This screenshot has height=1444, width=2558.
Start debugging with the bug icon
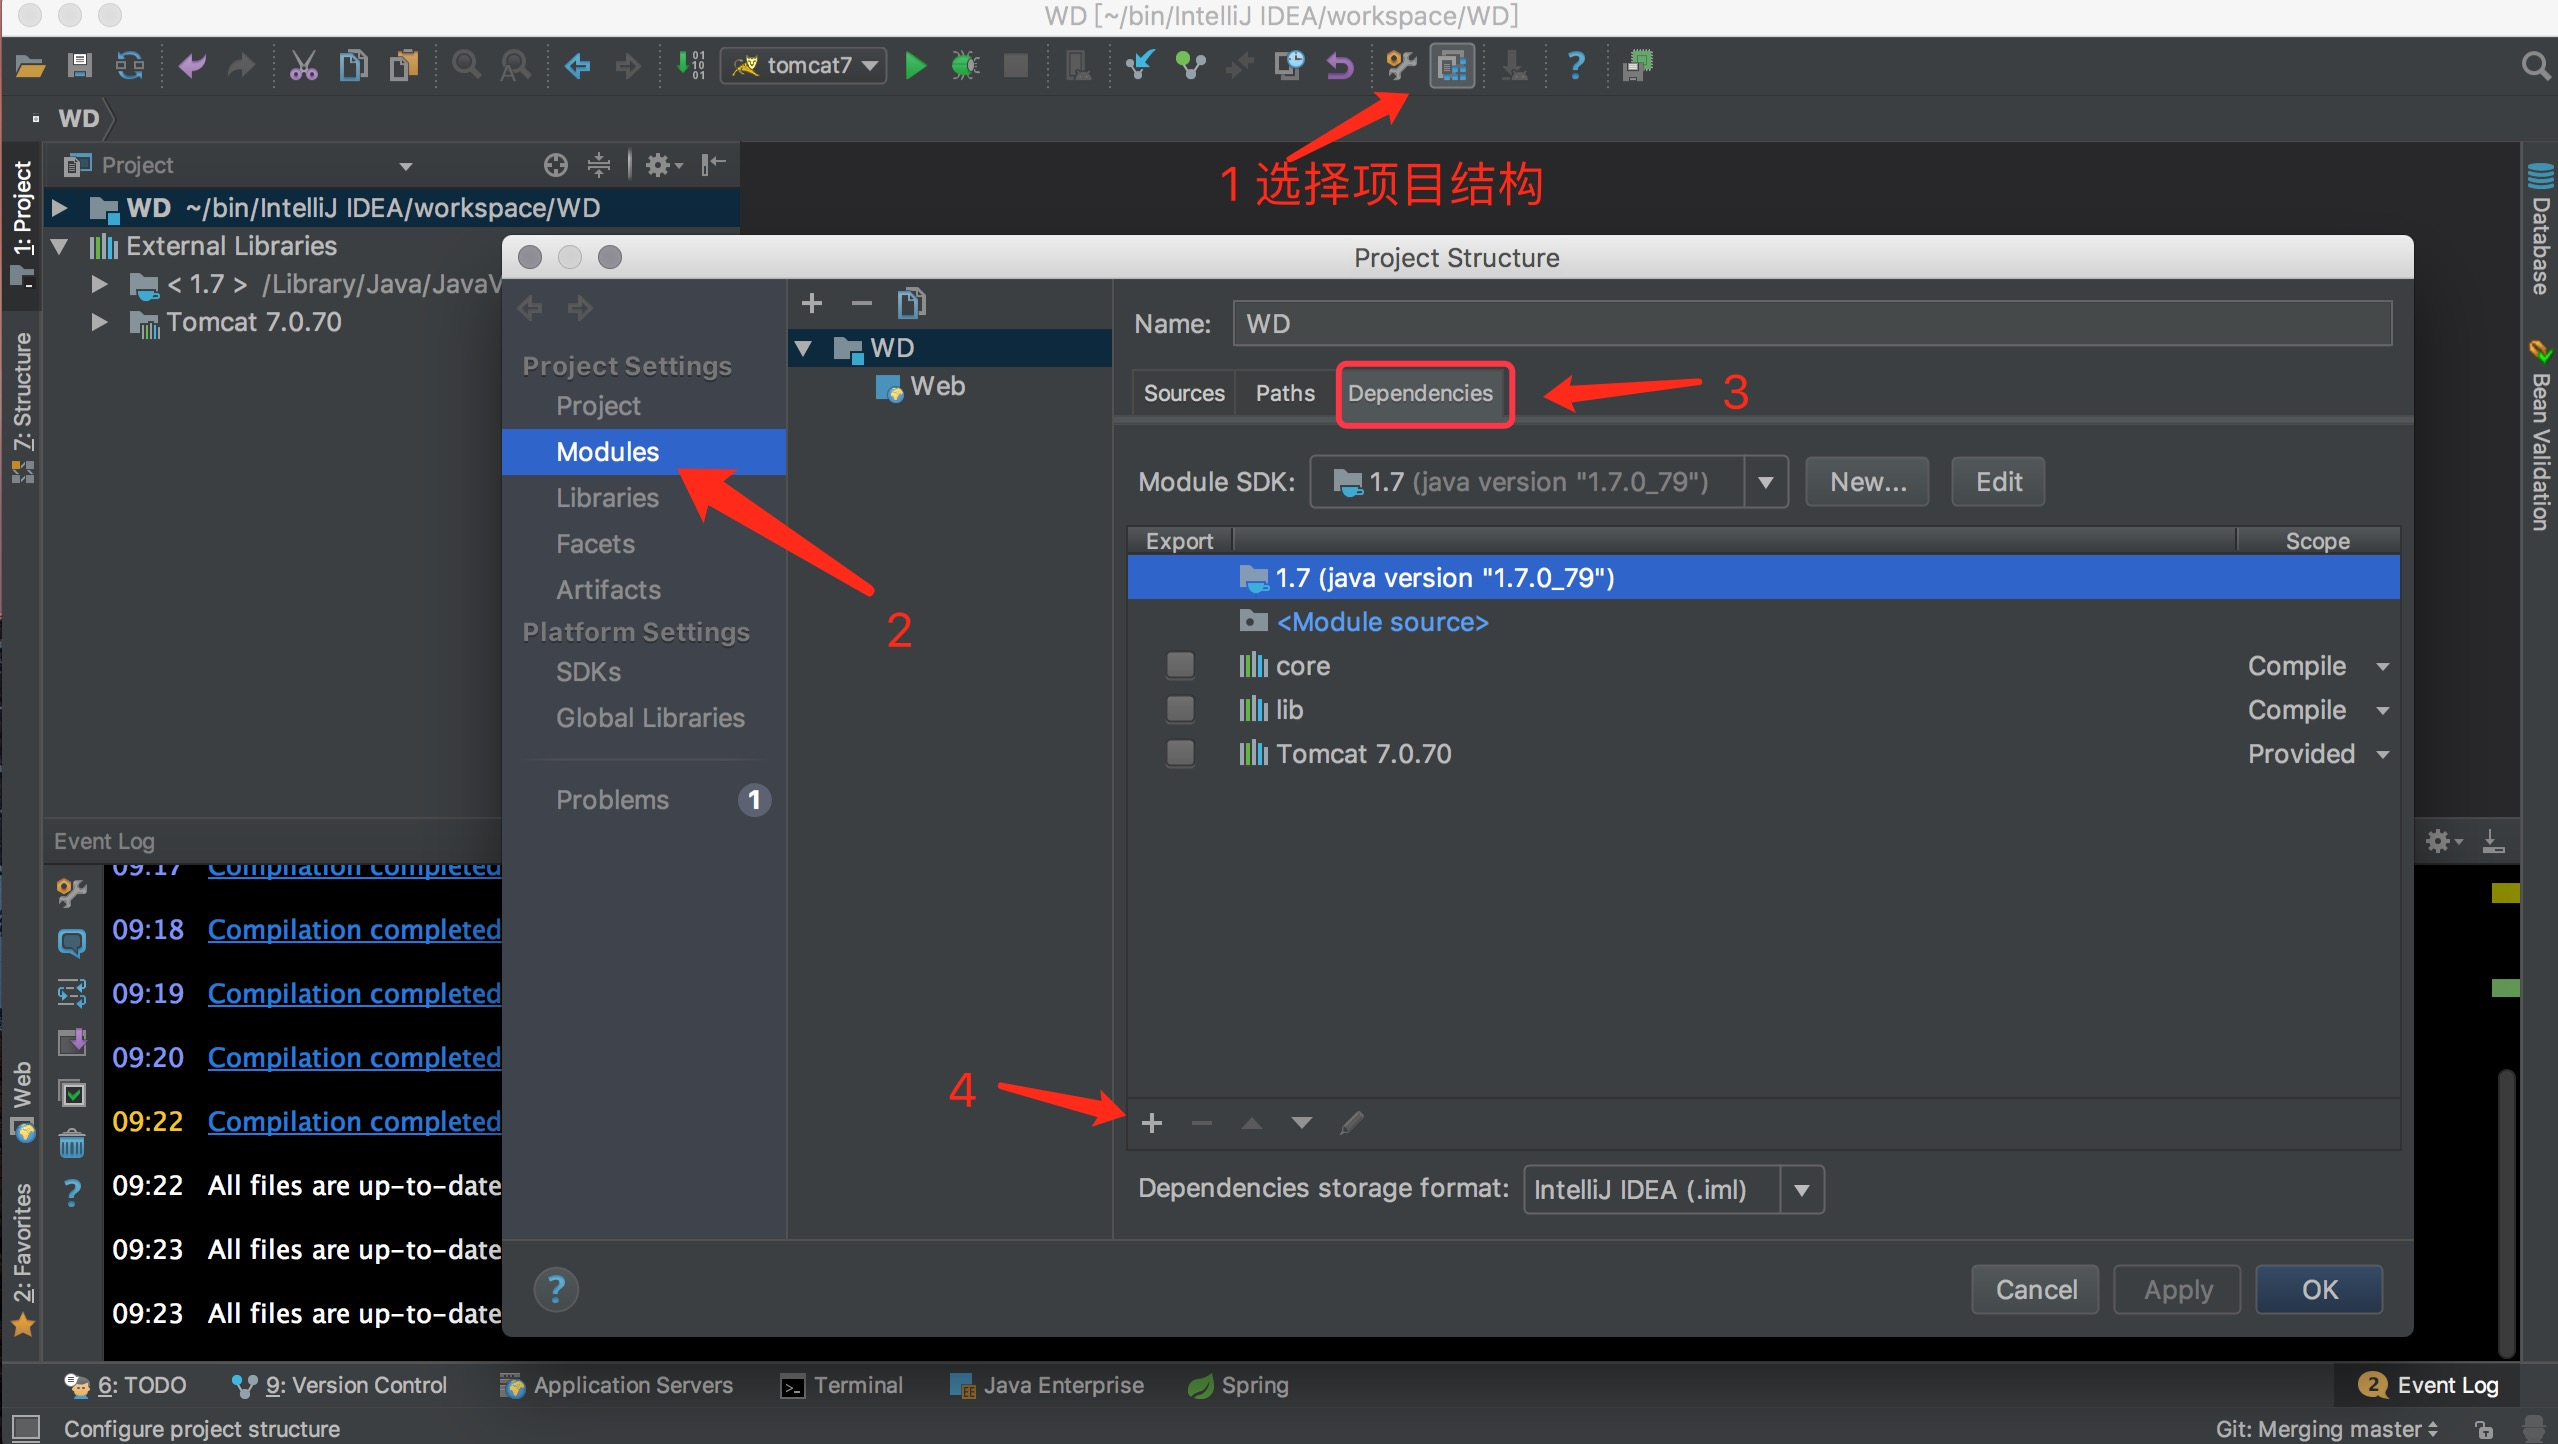coord(964,65)
